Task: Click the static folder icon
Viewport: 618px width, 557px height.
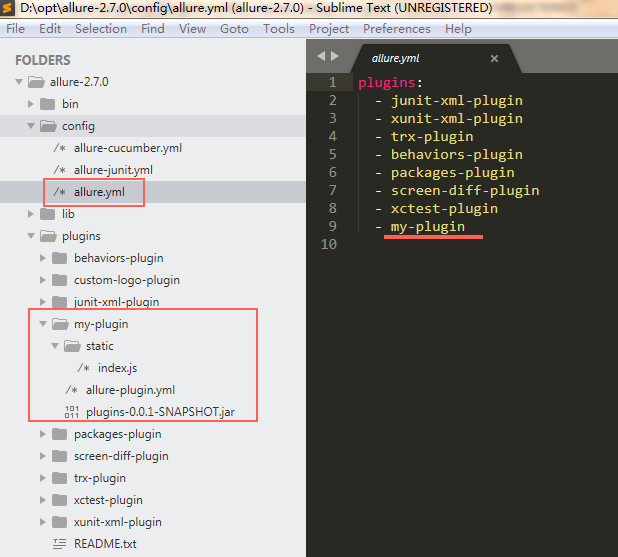Action: point(72,346)
